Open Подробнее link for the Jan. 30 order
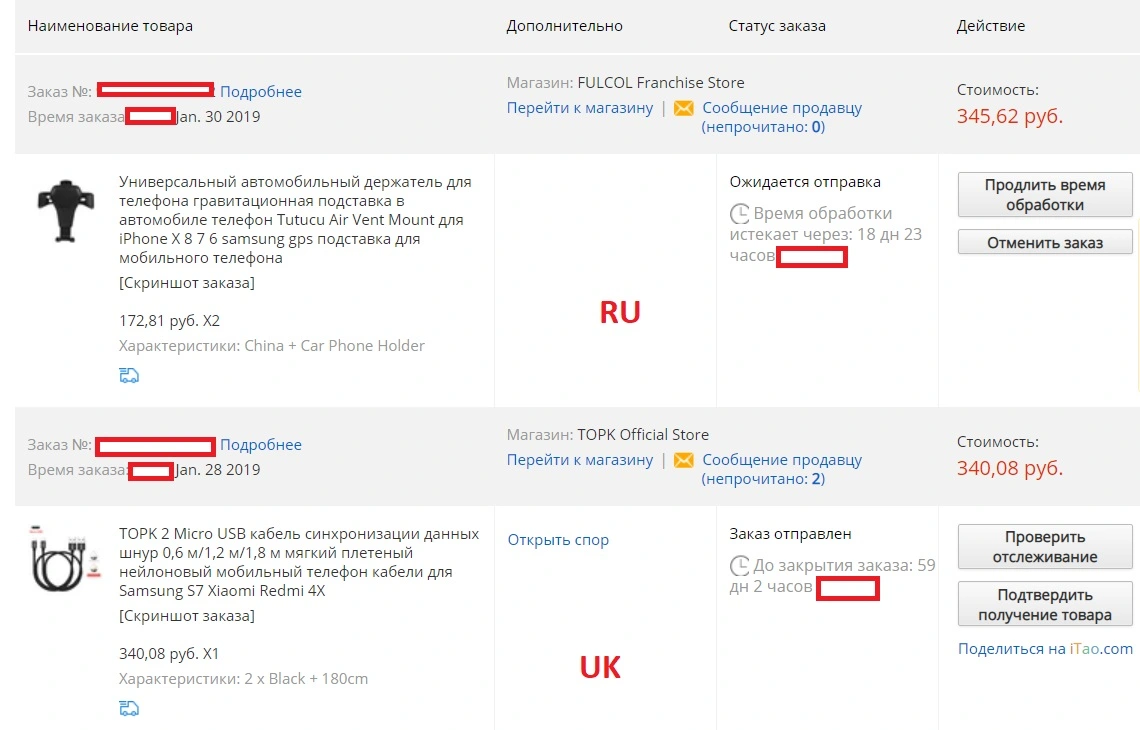The height and width of the screenshot is (730, 1140). [261, 92]
